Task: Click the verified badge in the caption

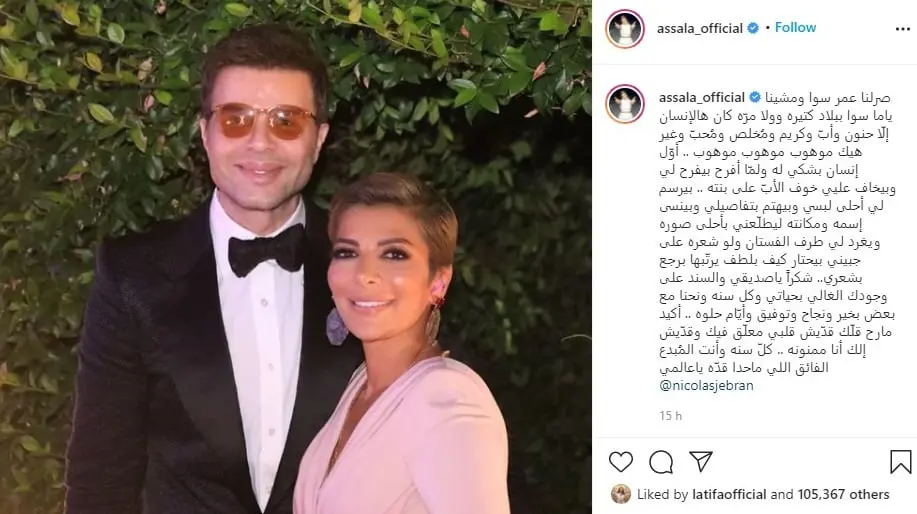Action: tap(756, 97)
